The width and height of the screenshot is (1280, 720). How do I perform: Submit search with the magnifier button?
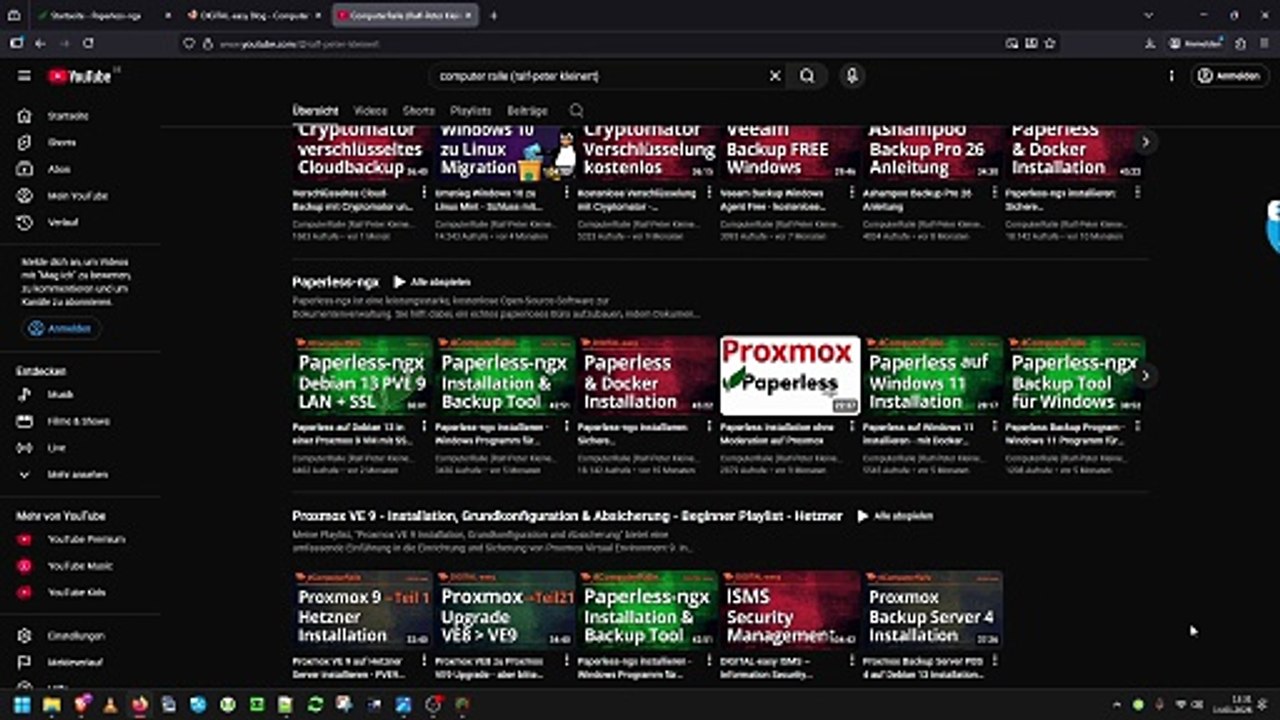807,76
